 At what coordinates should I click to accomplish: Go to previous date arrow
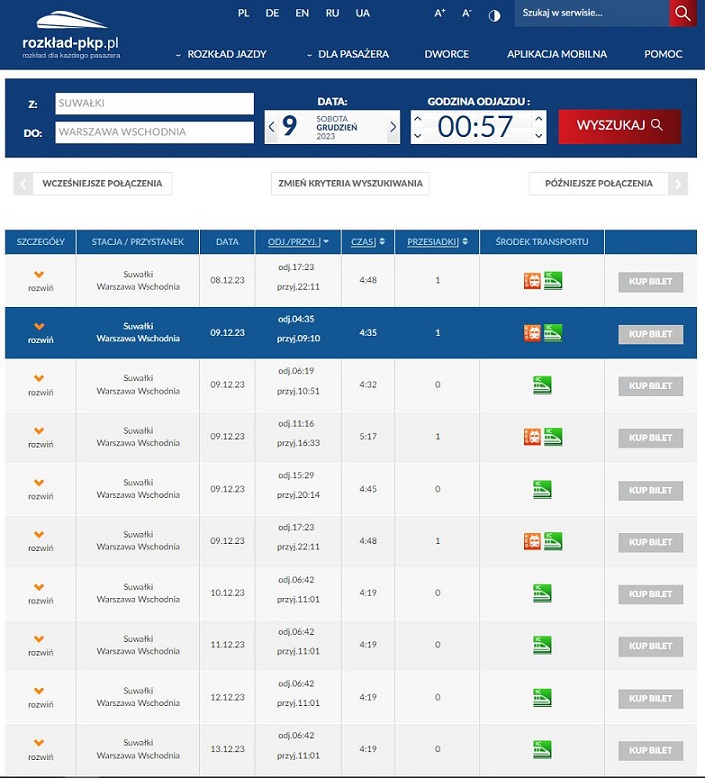271,127
